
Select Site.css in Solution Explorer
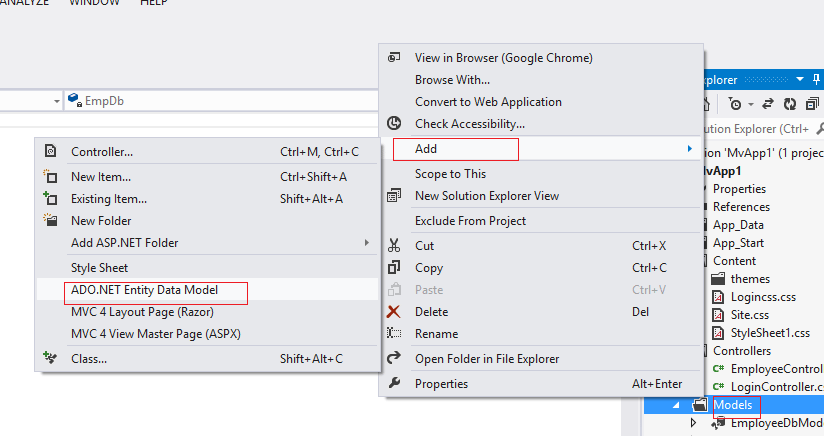point(749,315)
